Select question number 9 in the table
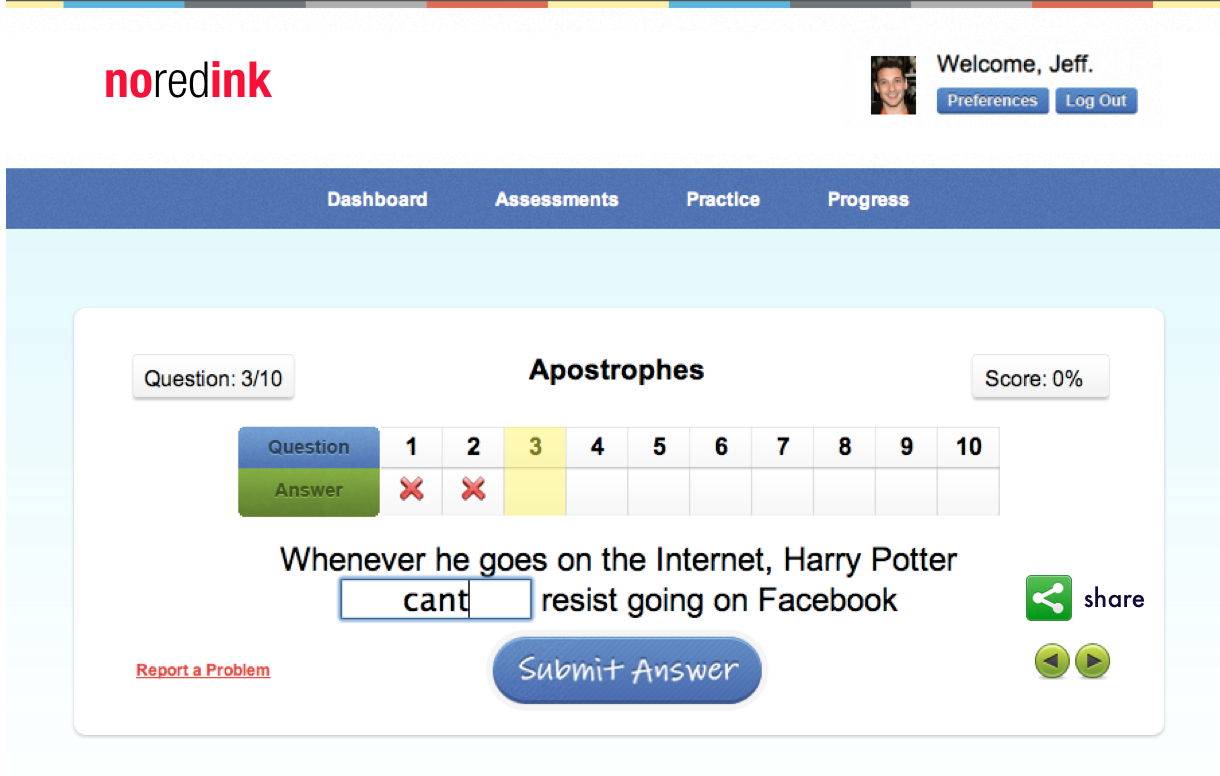Image resolution: width=1220 pixels, height=776 pixels. coord(907,447)
